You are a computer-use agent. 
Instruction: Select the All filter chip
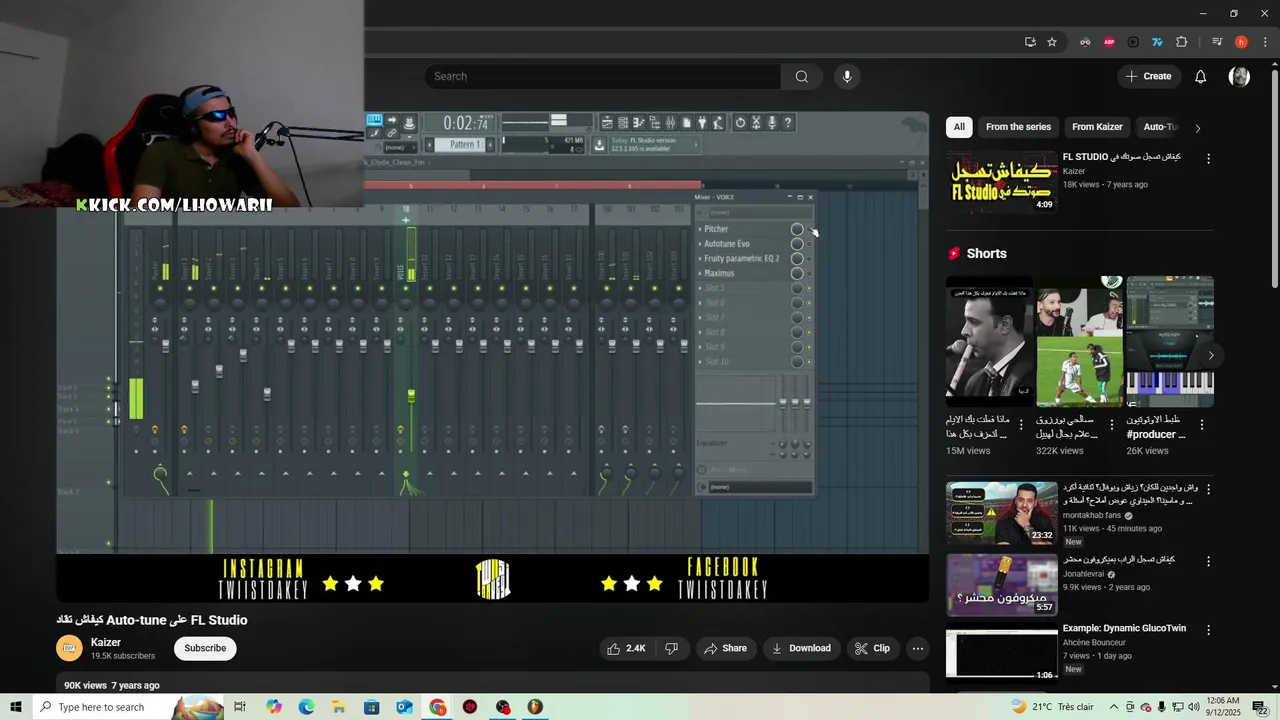[x=959, y=127]
